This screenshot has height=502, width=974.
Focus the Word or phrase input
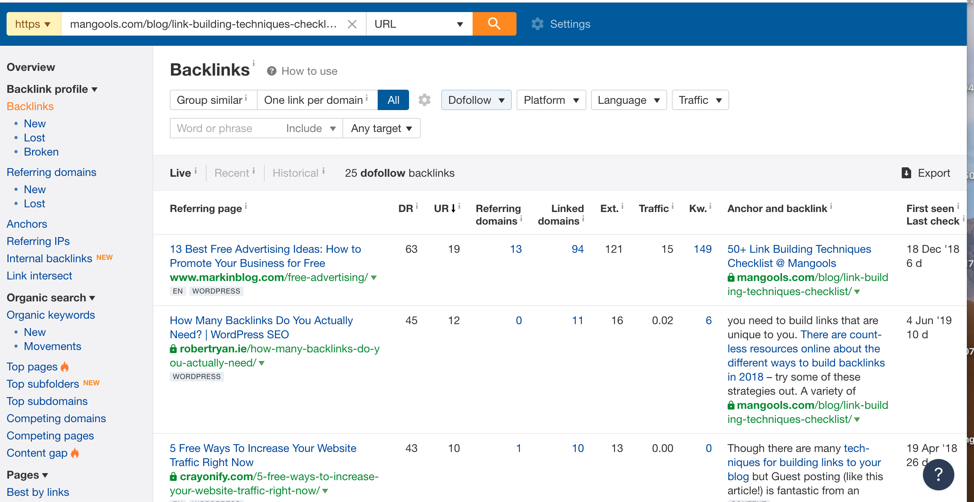(225, 129)
